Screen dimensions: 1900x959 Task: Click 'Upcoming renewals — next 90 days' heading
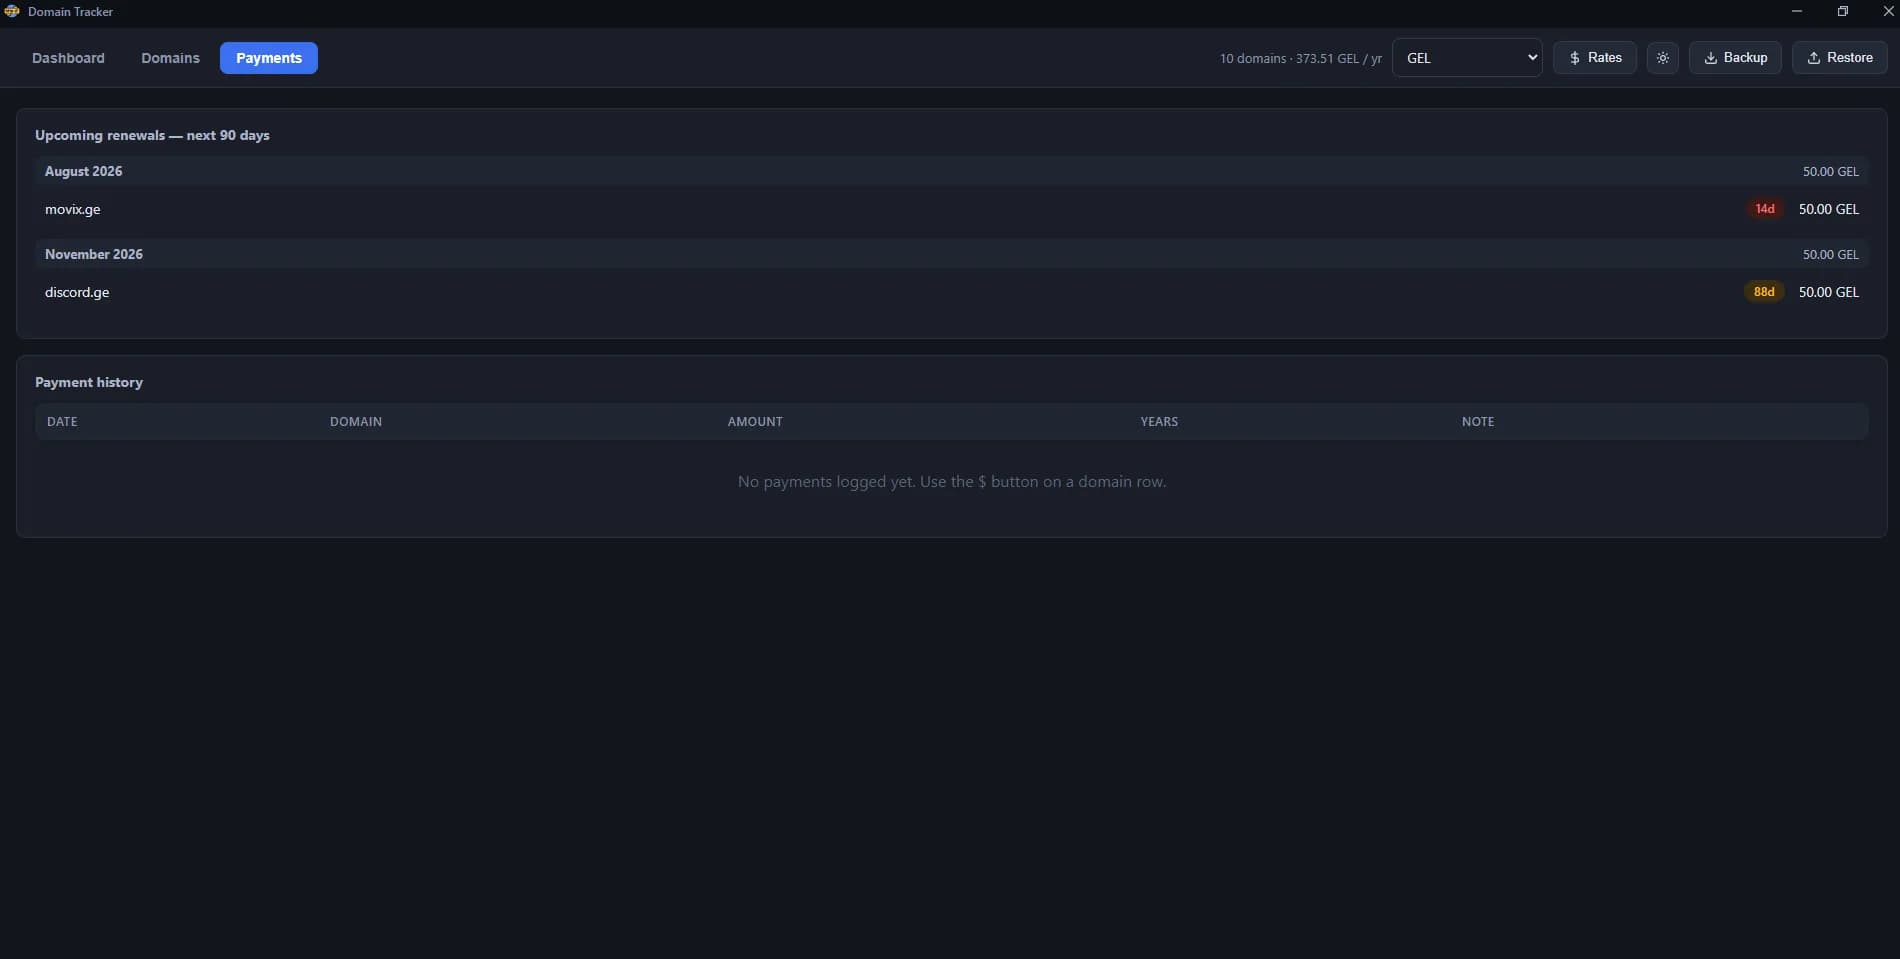tap(152, 135)
